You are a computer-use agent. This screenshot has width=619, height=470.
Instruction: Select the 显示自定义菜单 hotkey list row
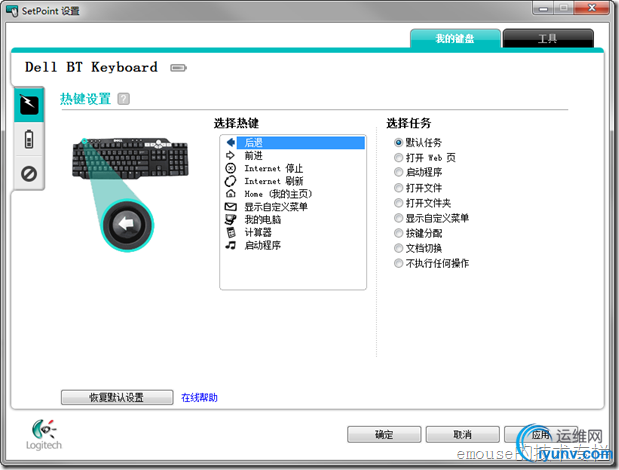293,206
